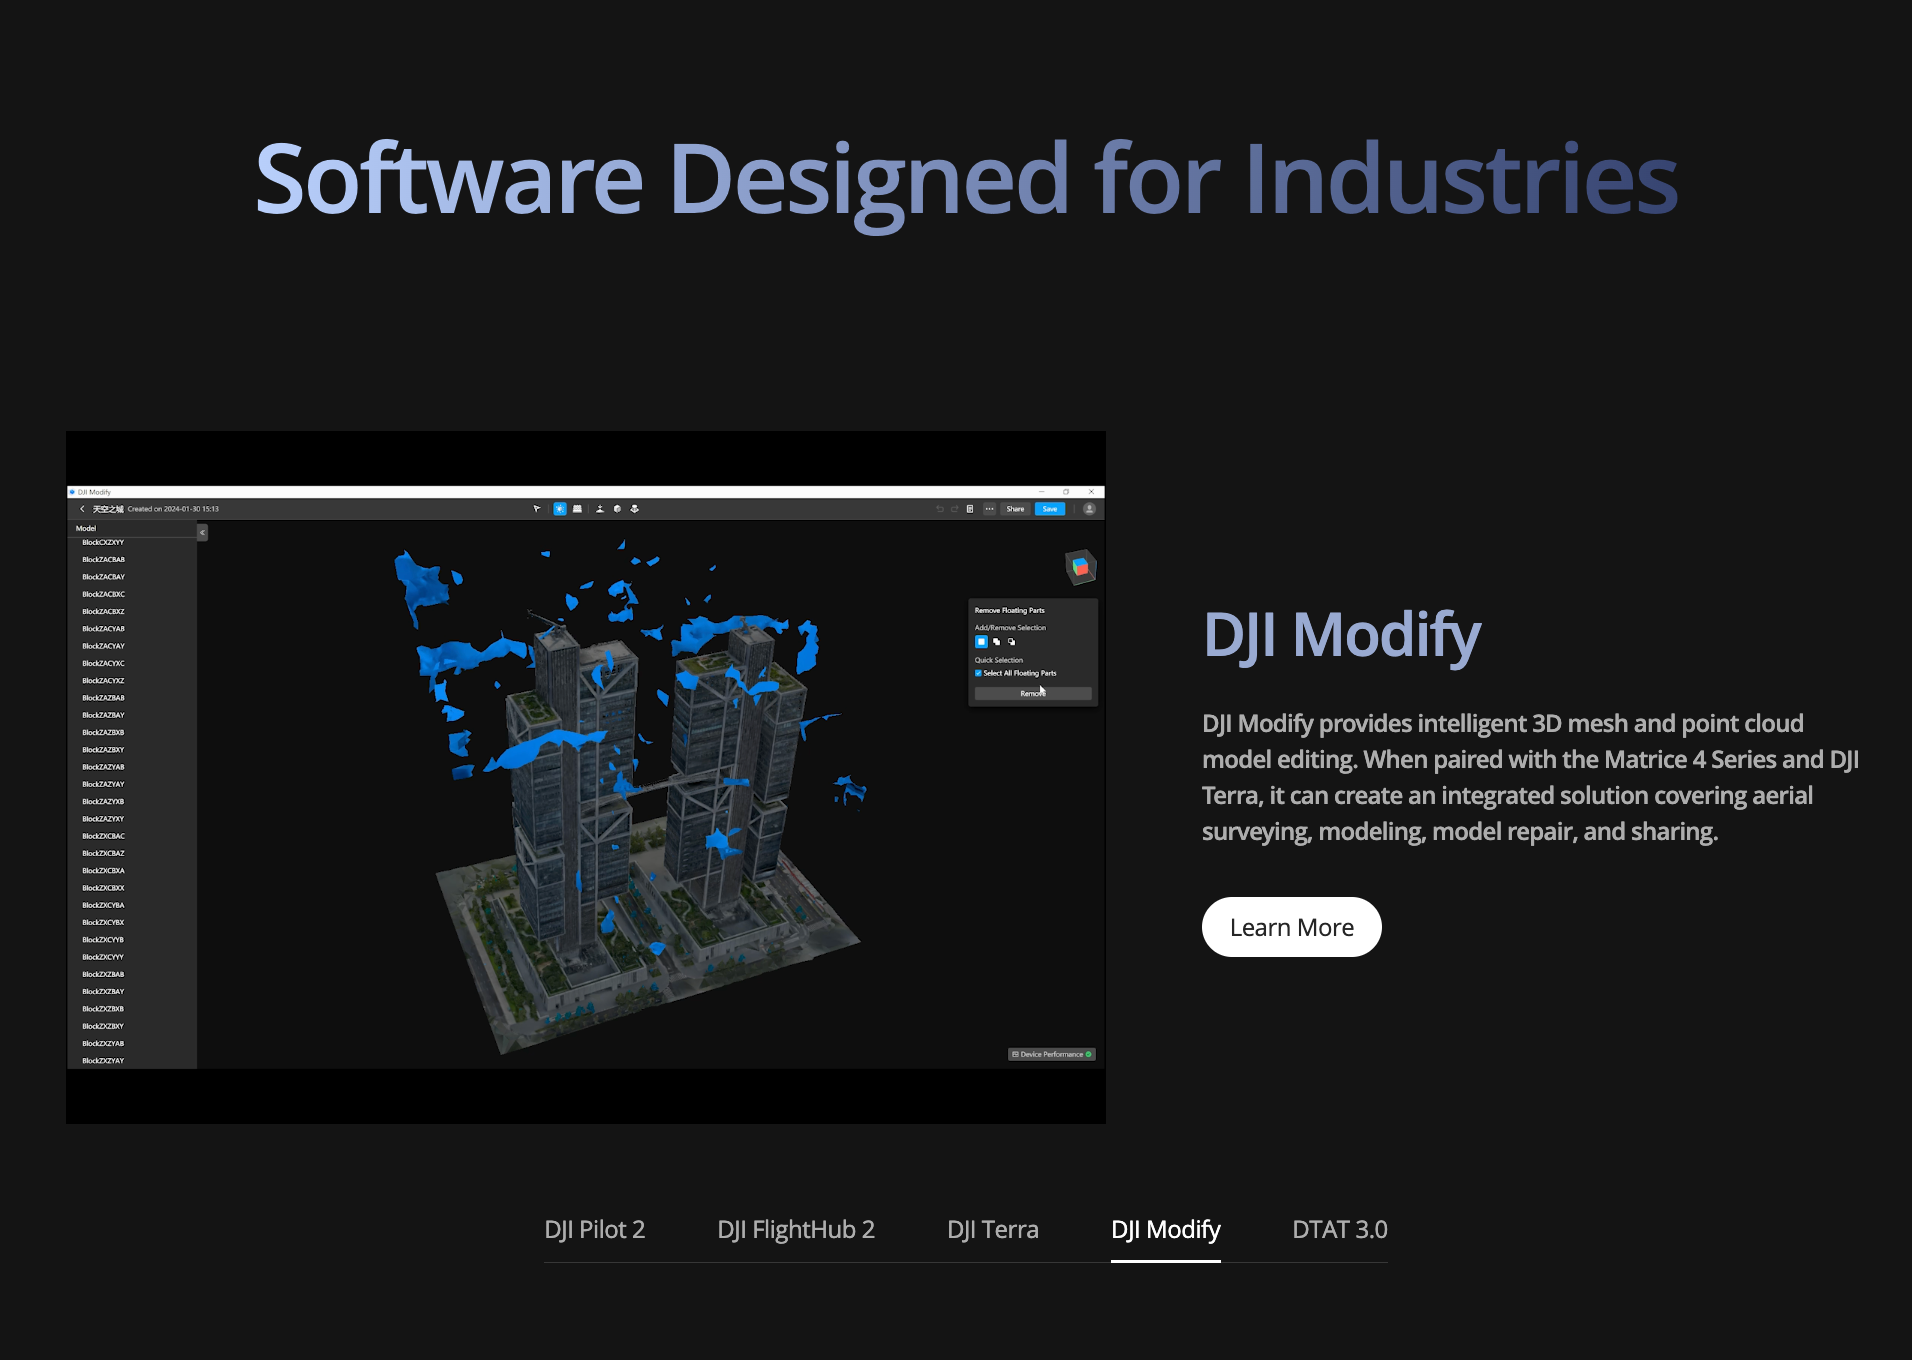Screen dimensions: 1912x1360
Task: Open the Device Performance indicator
Action: tap(1051, 1054)
